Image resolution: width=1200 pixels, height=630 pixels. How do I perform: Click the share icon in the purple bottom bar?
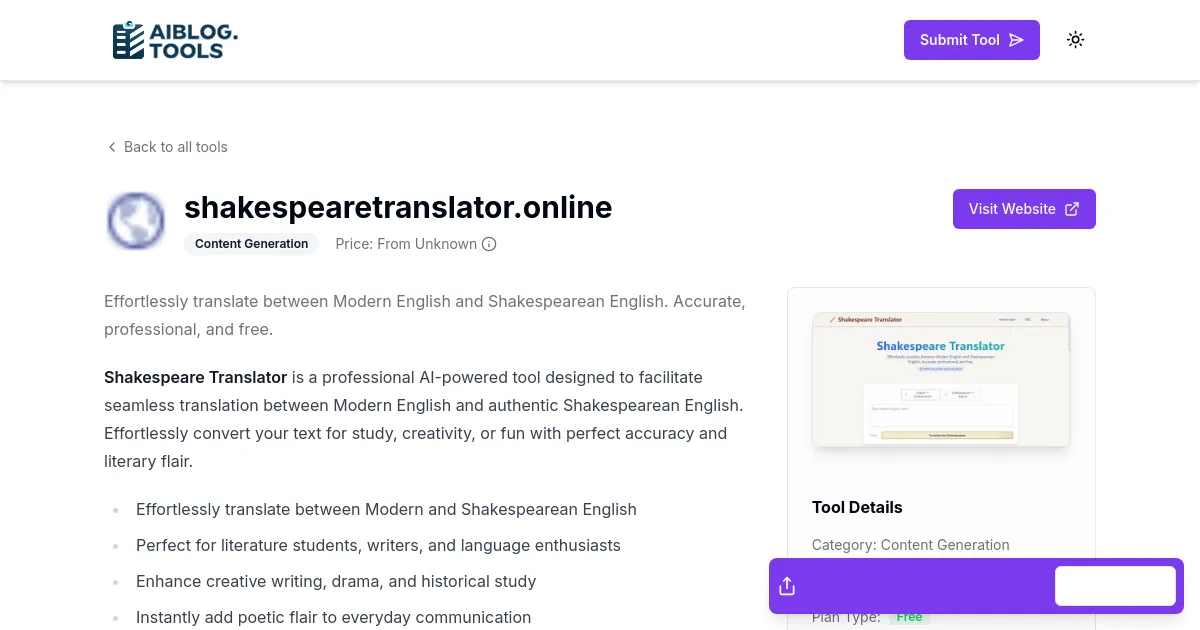coord(787,585)
